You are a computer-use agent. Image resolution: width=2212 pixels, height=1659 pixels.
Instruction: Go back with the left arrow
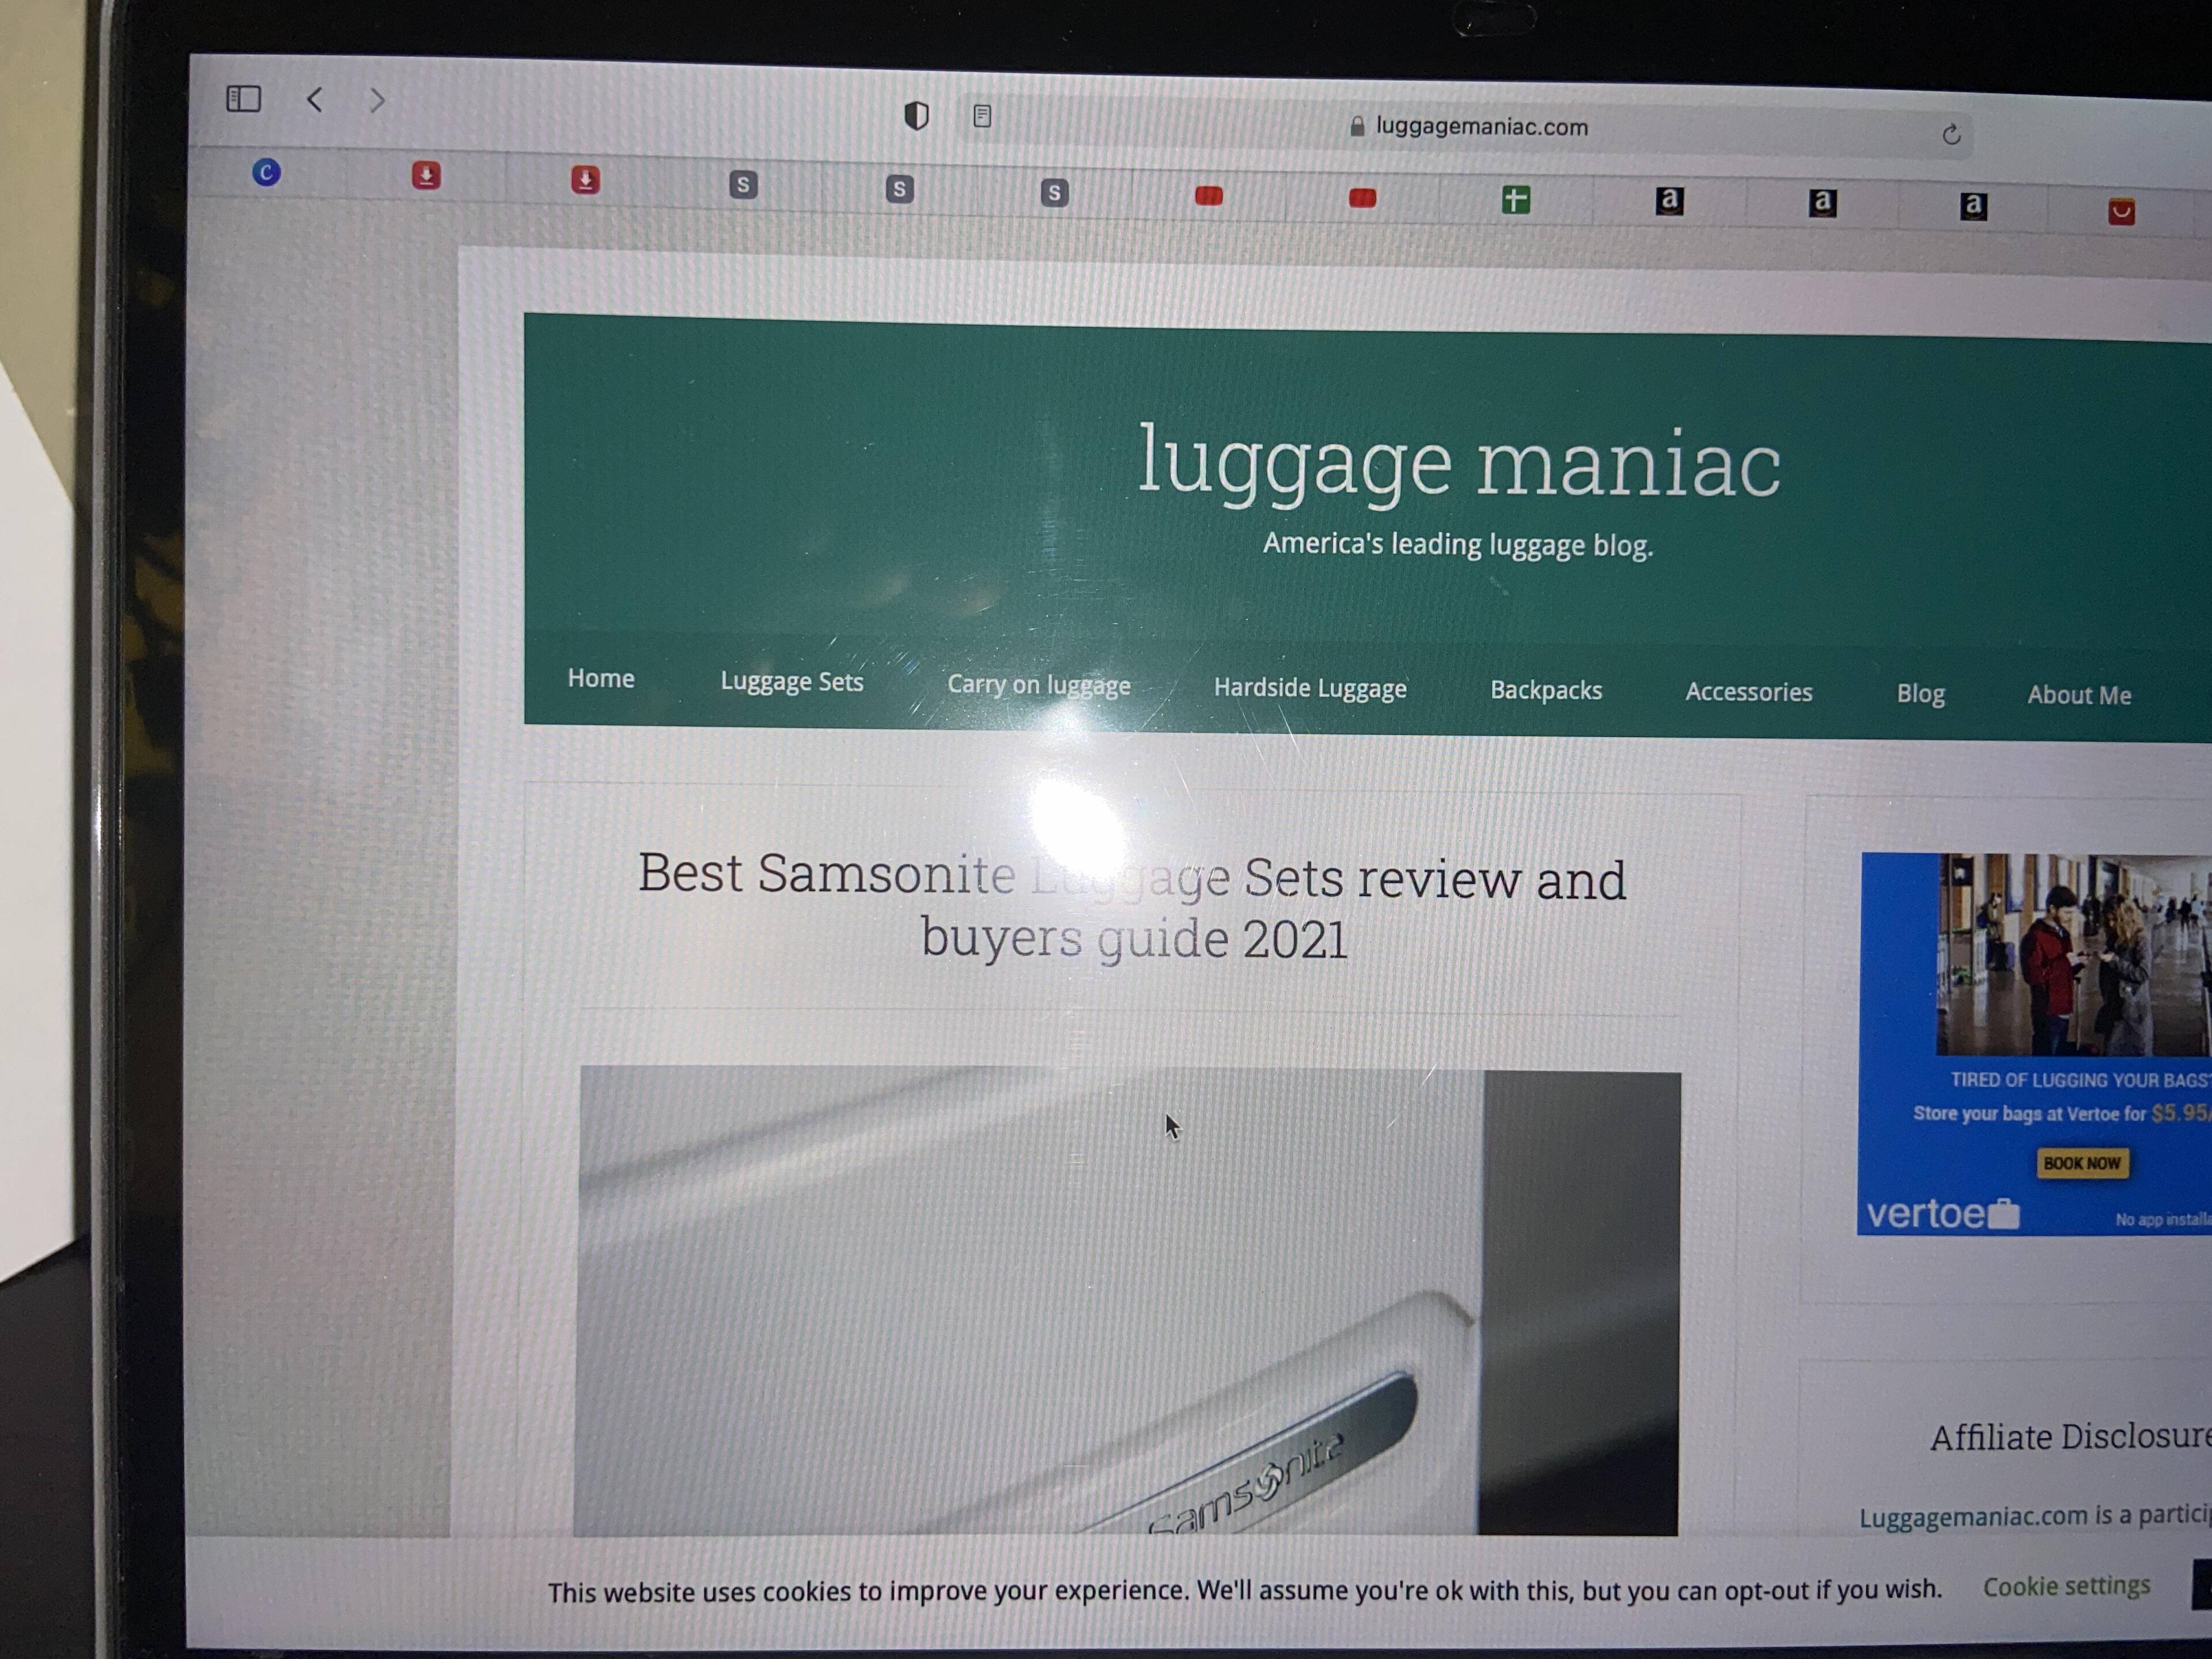tap(315, 99)
